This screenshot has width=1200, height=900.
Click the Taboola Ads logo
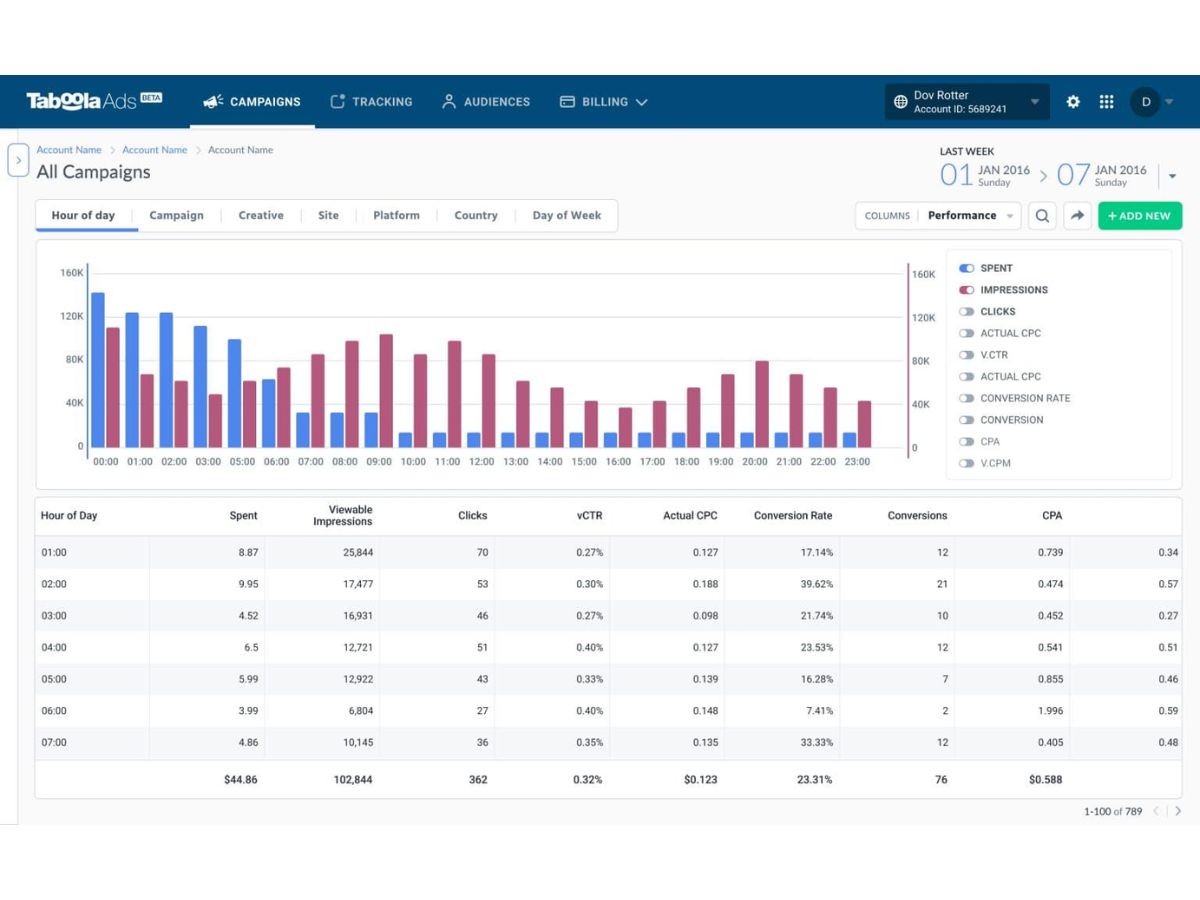(94, 101)
